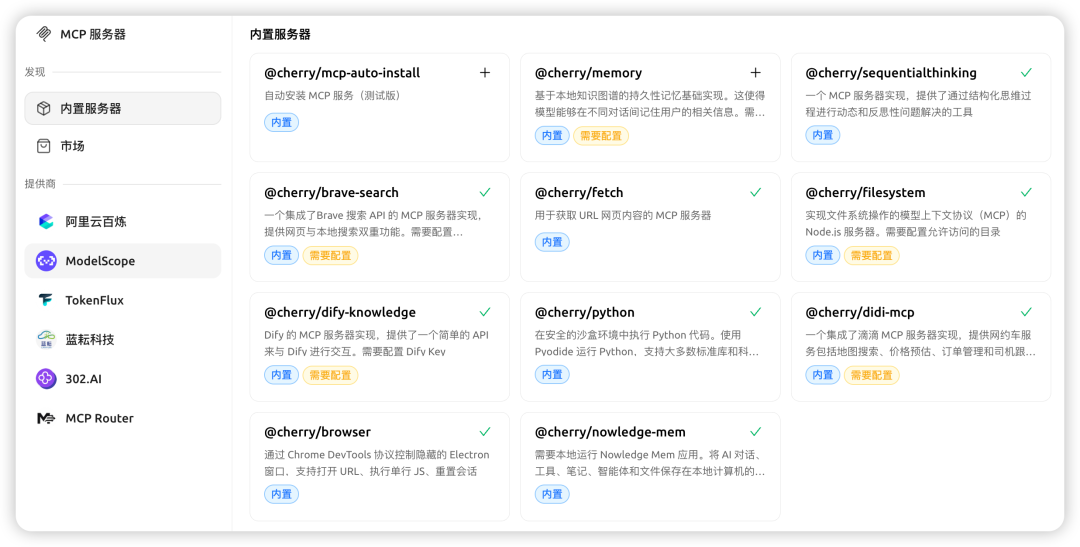
Task: Click the checkmark on @cherry/browser card
Action: point(485,432)
